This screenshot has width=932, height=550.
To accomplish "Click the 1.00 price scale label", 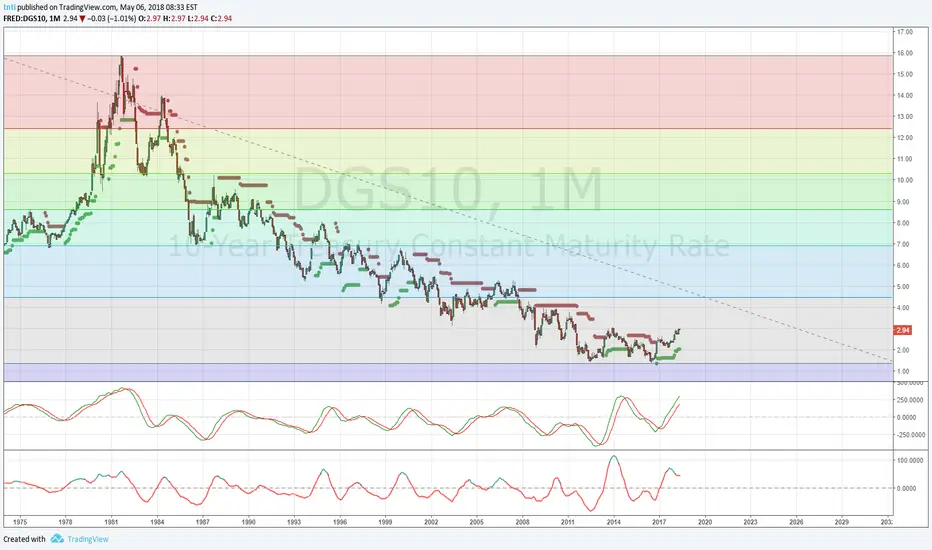I will coord(905,372).
